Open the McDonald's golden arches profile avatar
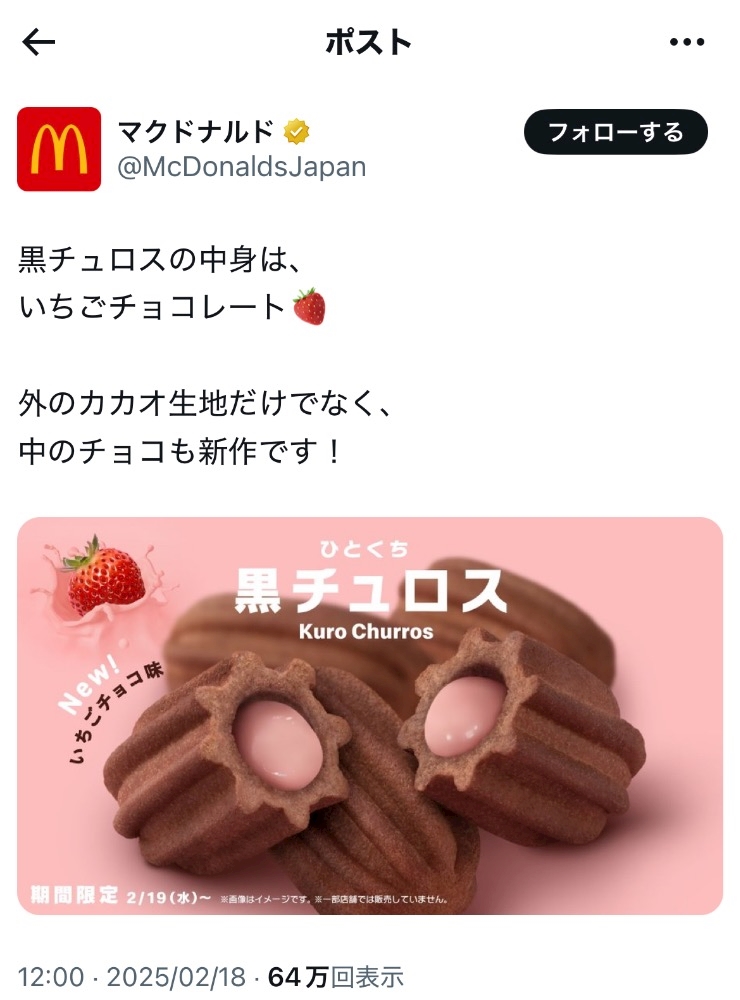740x1000 pixels. 59,149
